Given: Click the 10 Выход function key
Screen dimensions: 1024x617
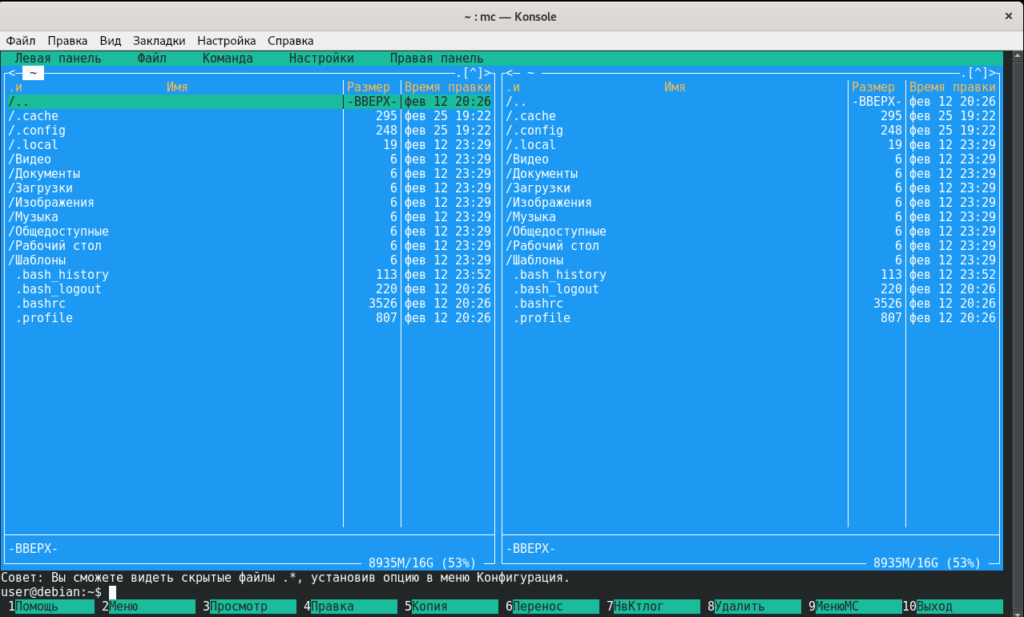Looking at the screenshot, I should (x=952, y=607).
